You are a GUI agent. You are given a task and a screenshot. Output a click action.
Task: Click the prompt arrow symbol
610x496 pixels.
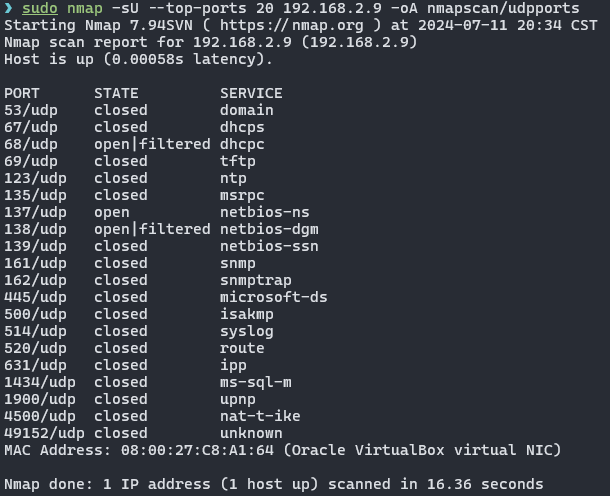click(x=8, y=8)
